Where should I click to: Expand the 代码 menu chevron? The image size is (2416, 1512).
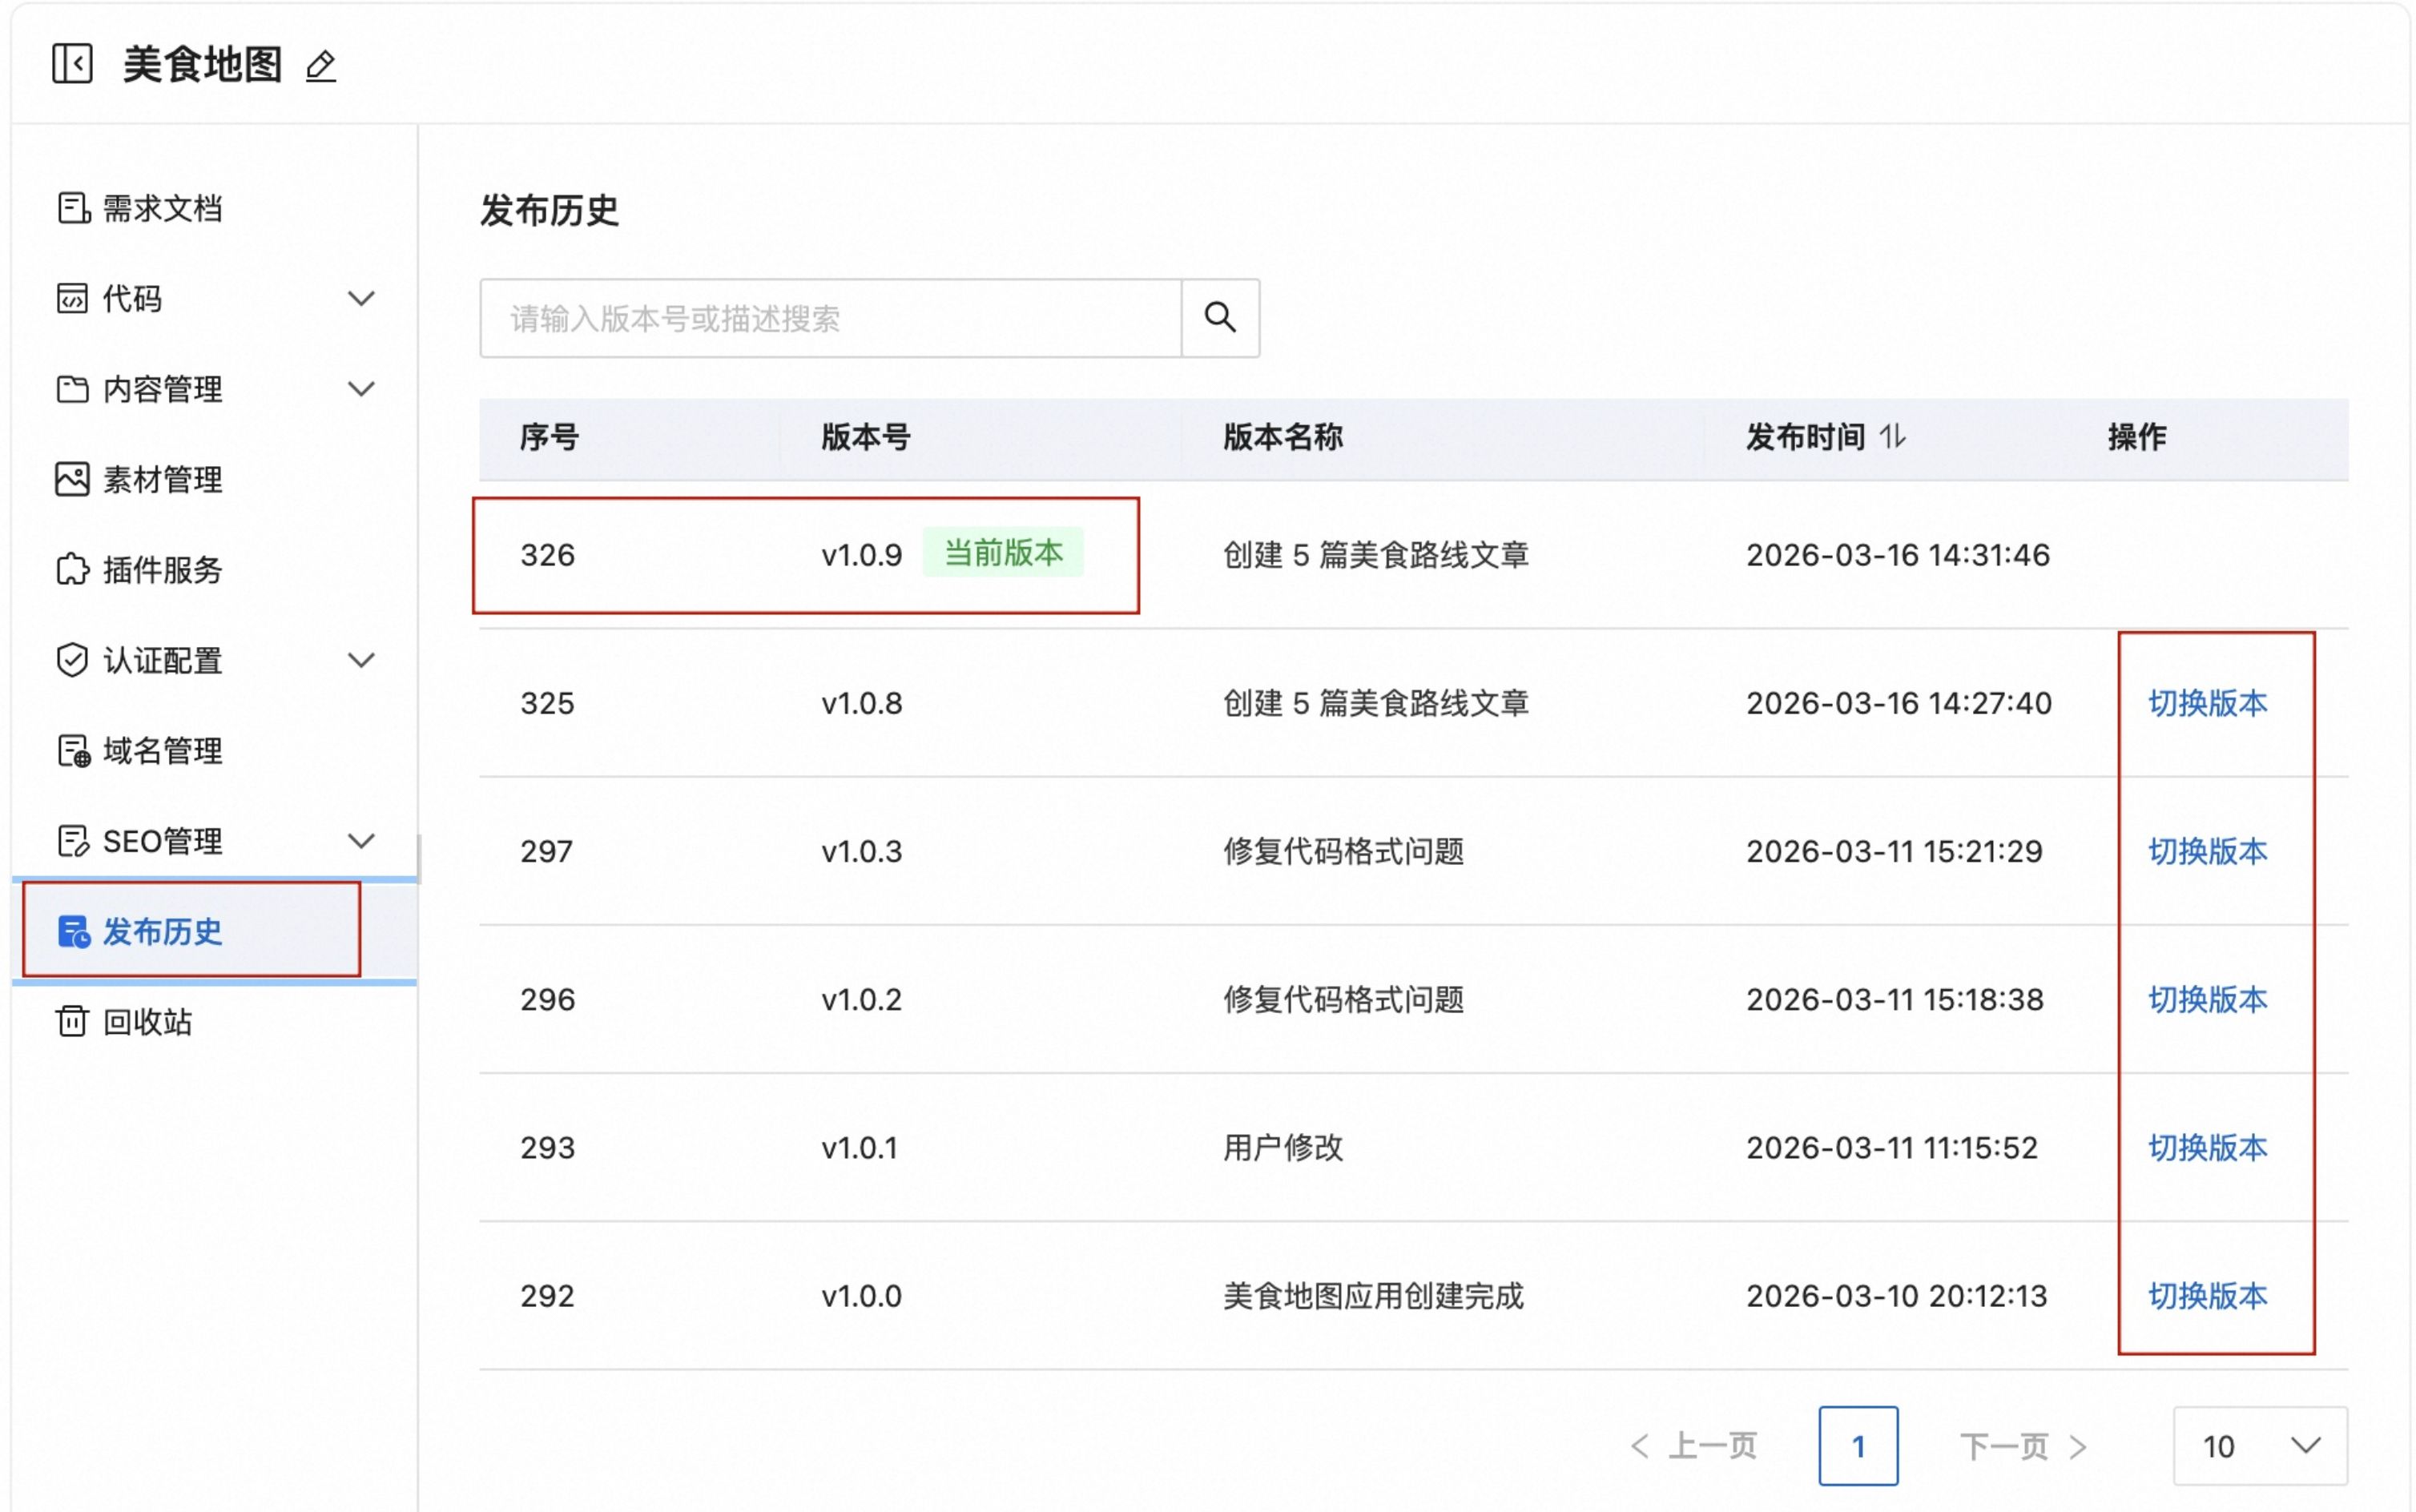pyautogui.click(x=361, y=298)
